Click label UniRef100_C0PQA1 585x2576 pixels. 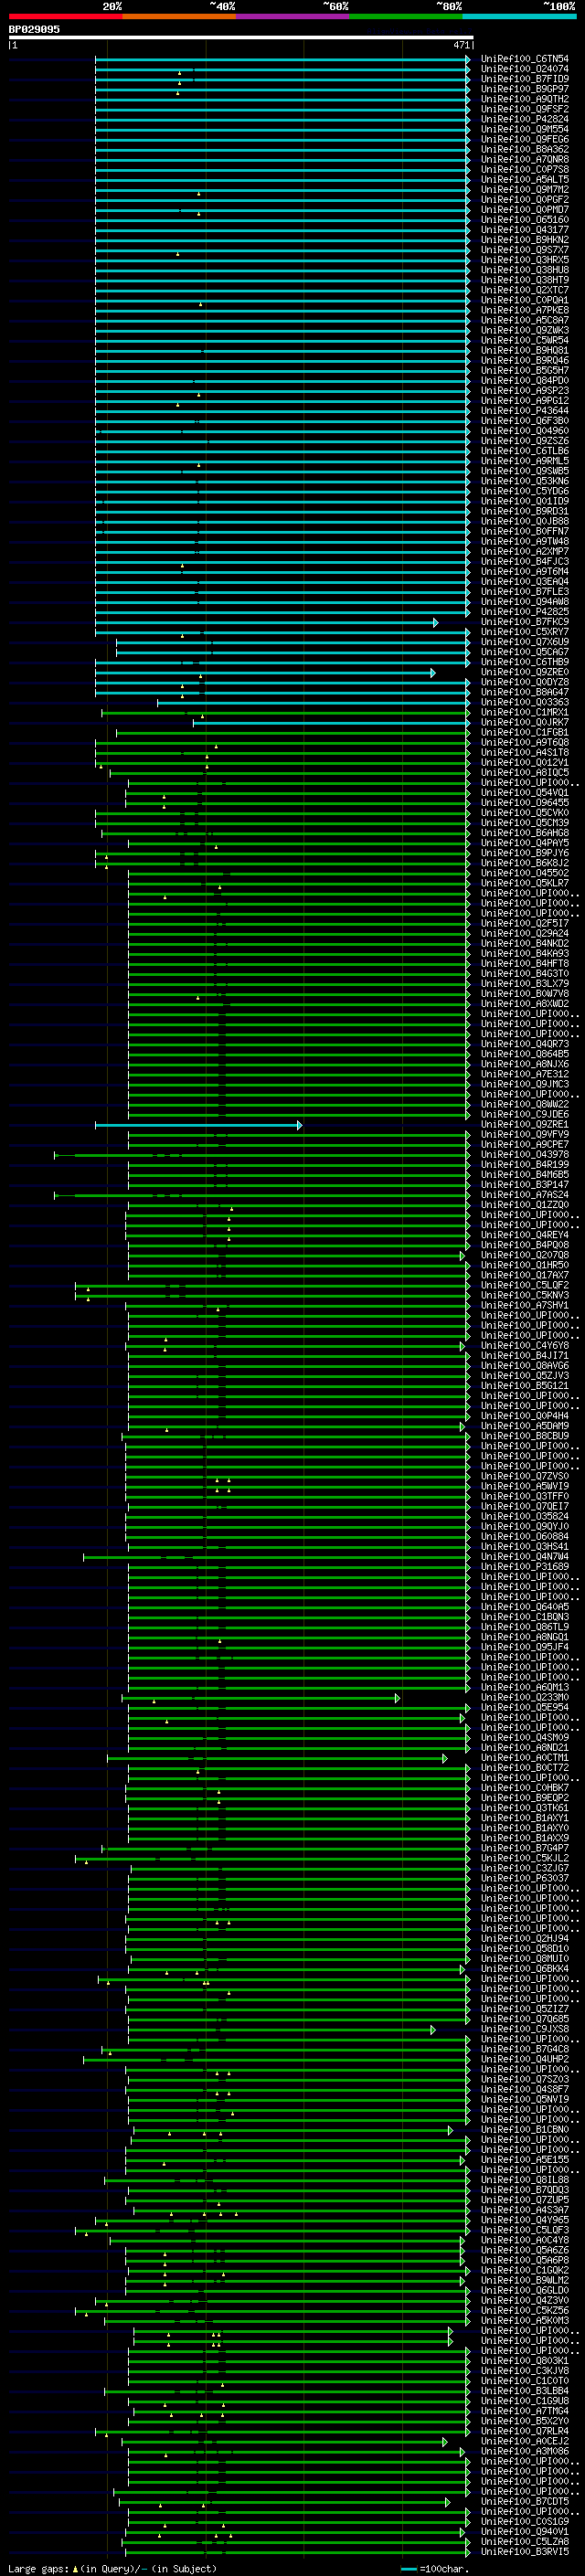tap(525, 300)
